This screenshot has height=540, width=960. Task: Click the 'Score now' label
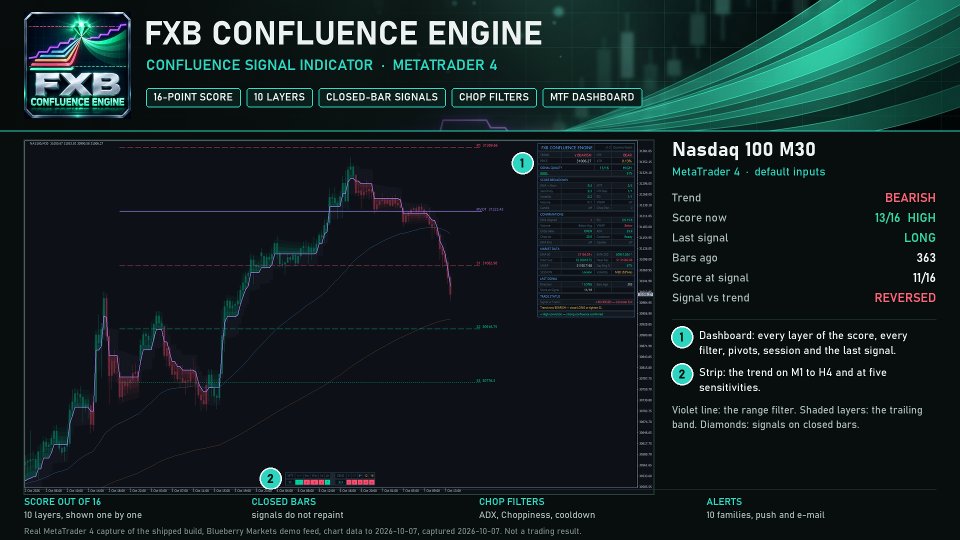pos(699,218)
